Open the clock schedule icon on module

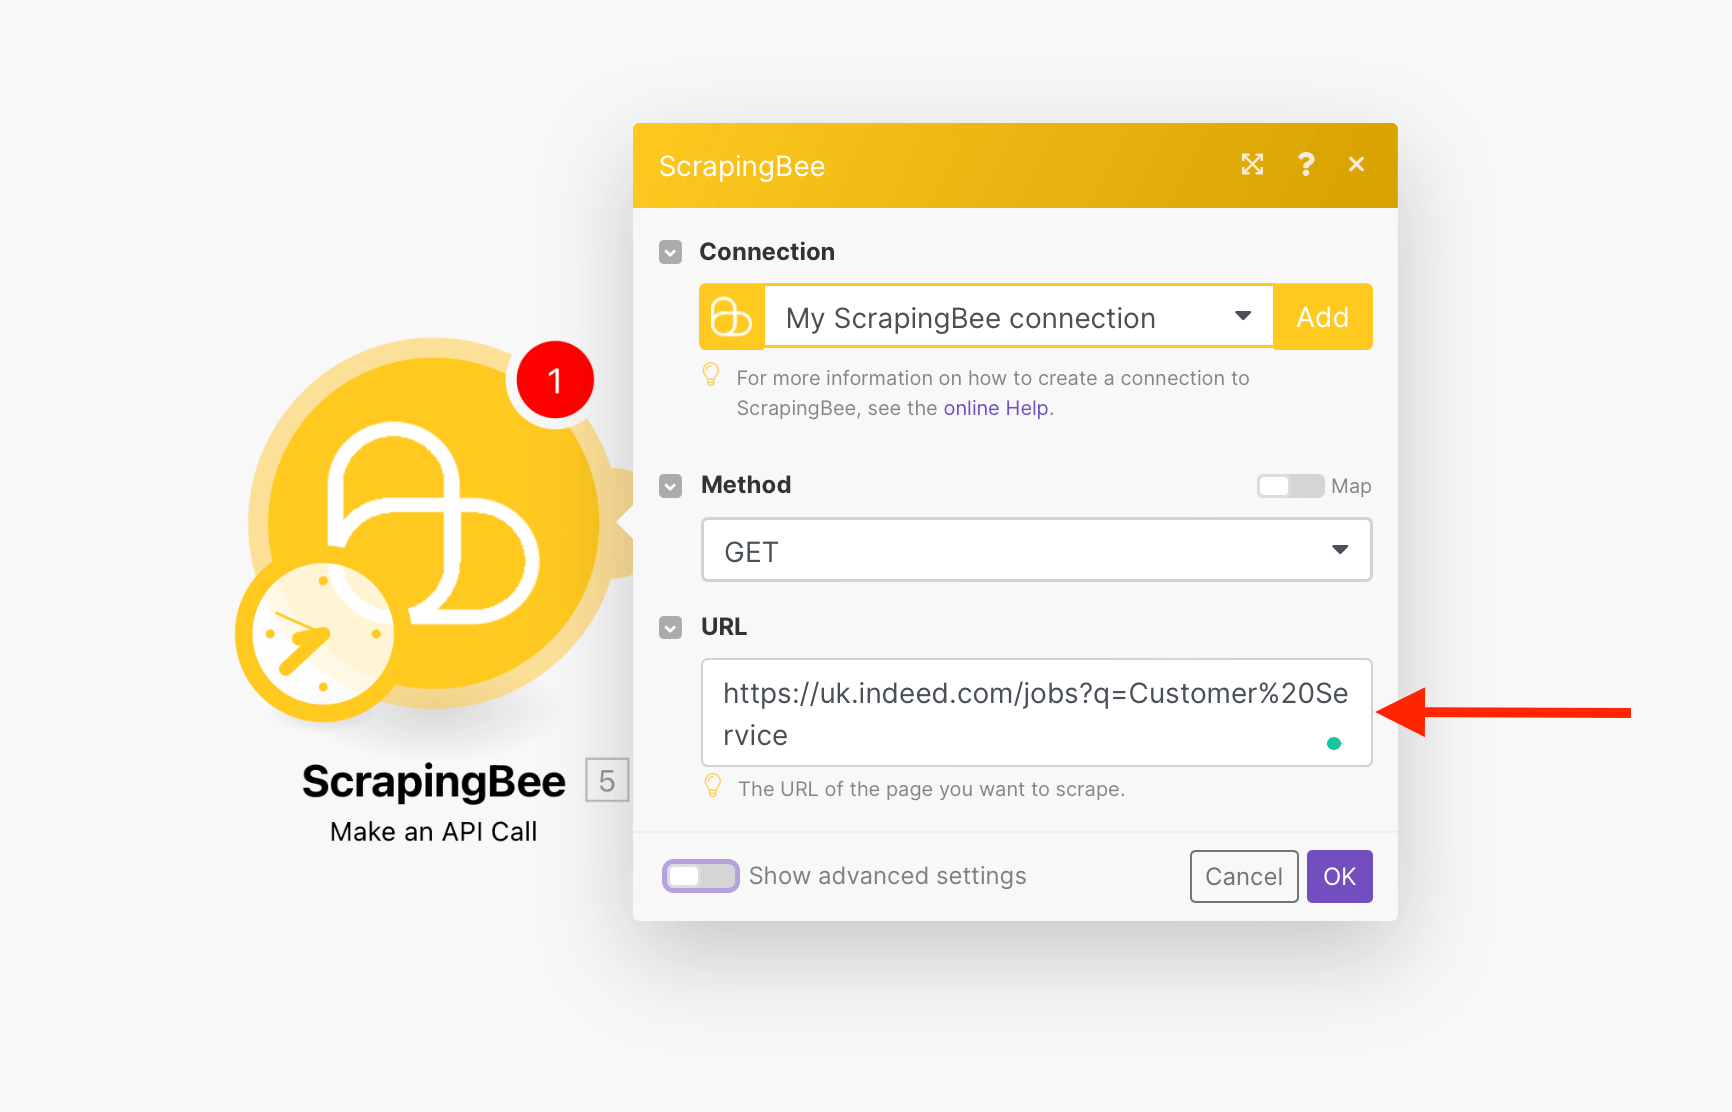coord(321,635)
